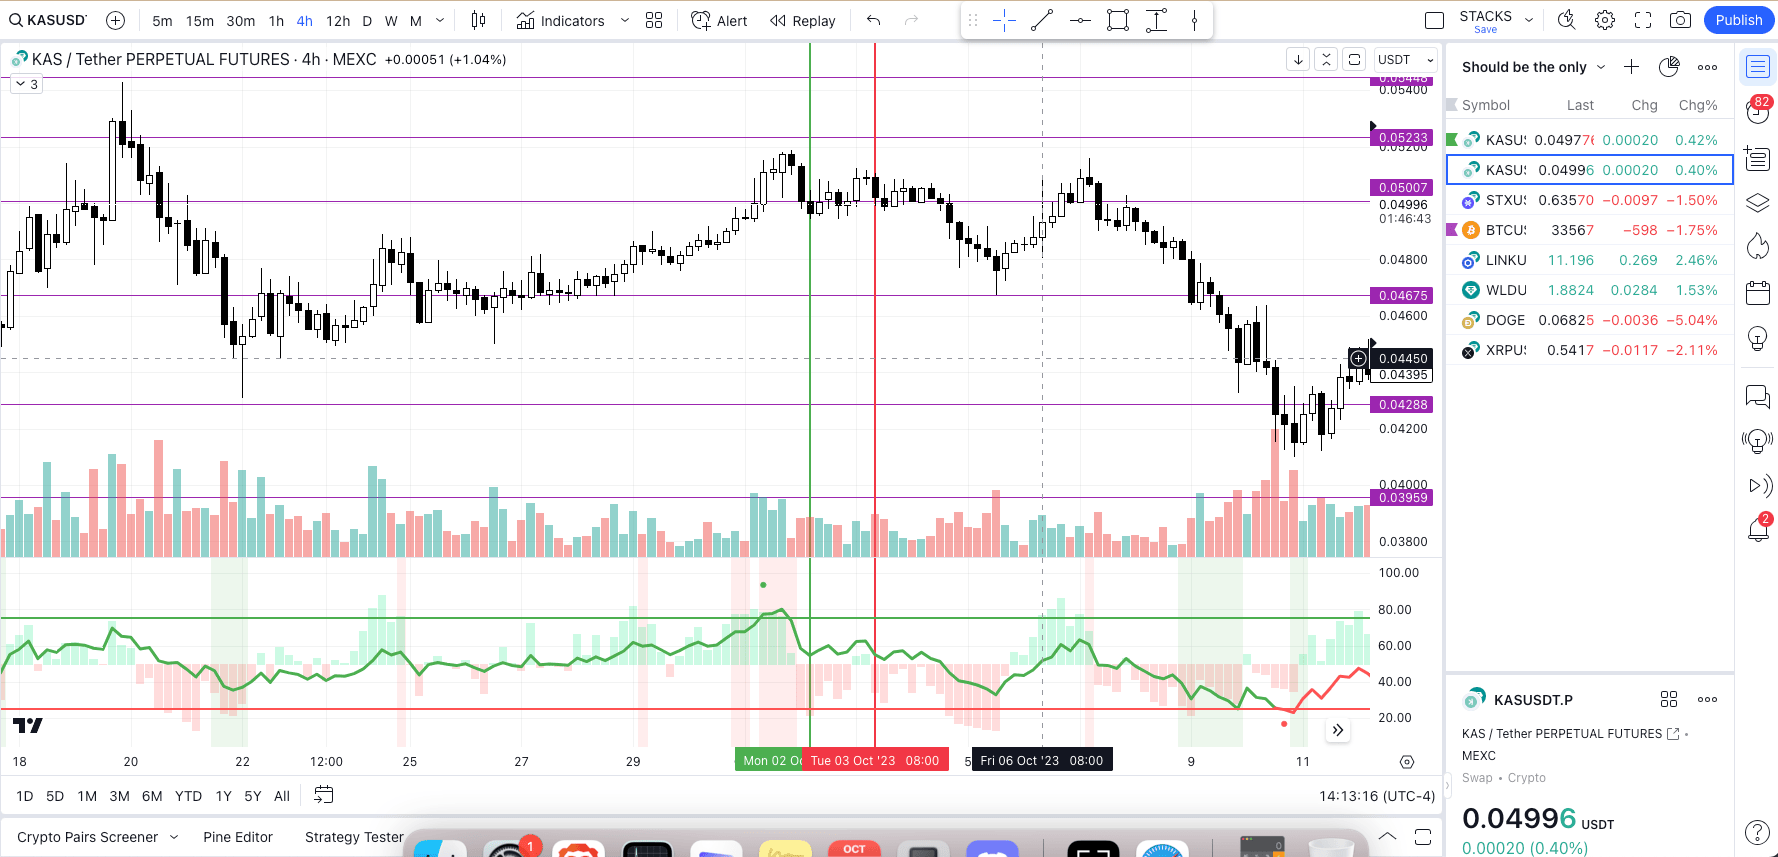Open the Strategy Tester tab
The width and height of the screenshot is (1778, 857).
354,837
